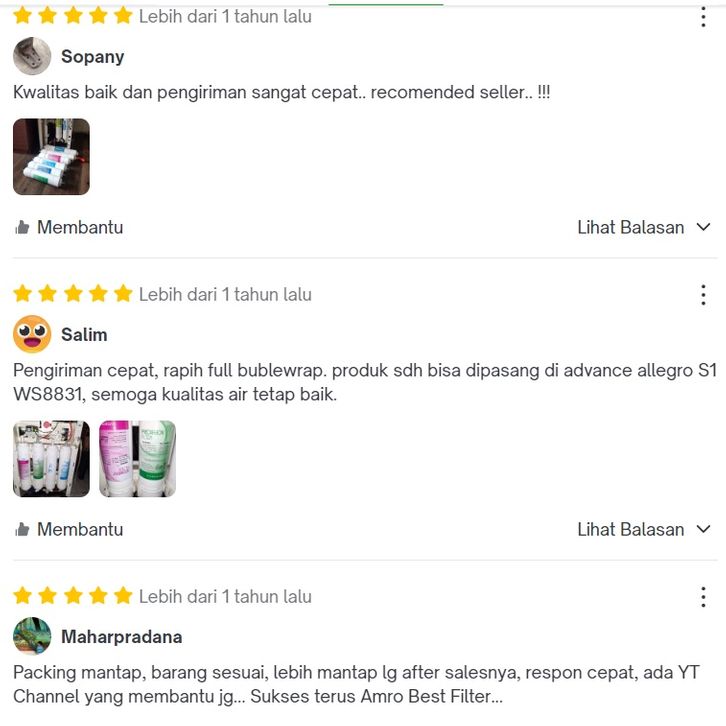The height and width of the screenshot is (726, 726).
Task: Click the username Maharpradana
Action: coord(122,637)
